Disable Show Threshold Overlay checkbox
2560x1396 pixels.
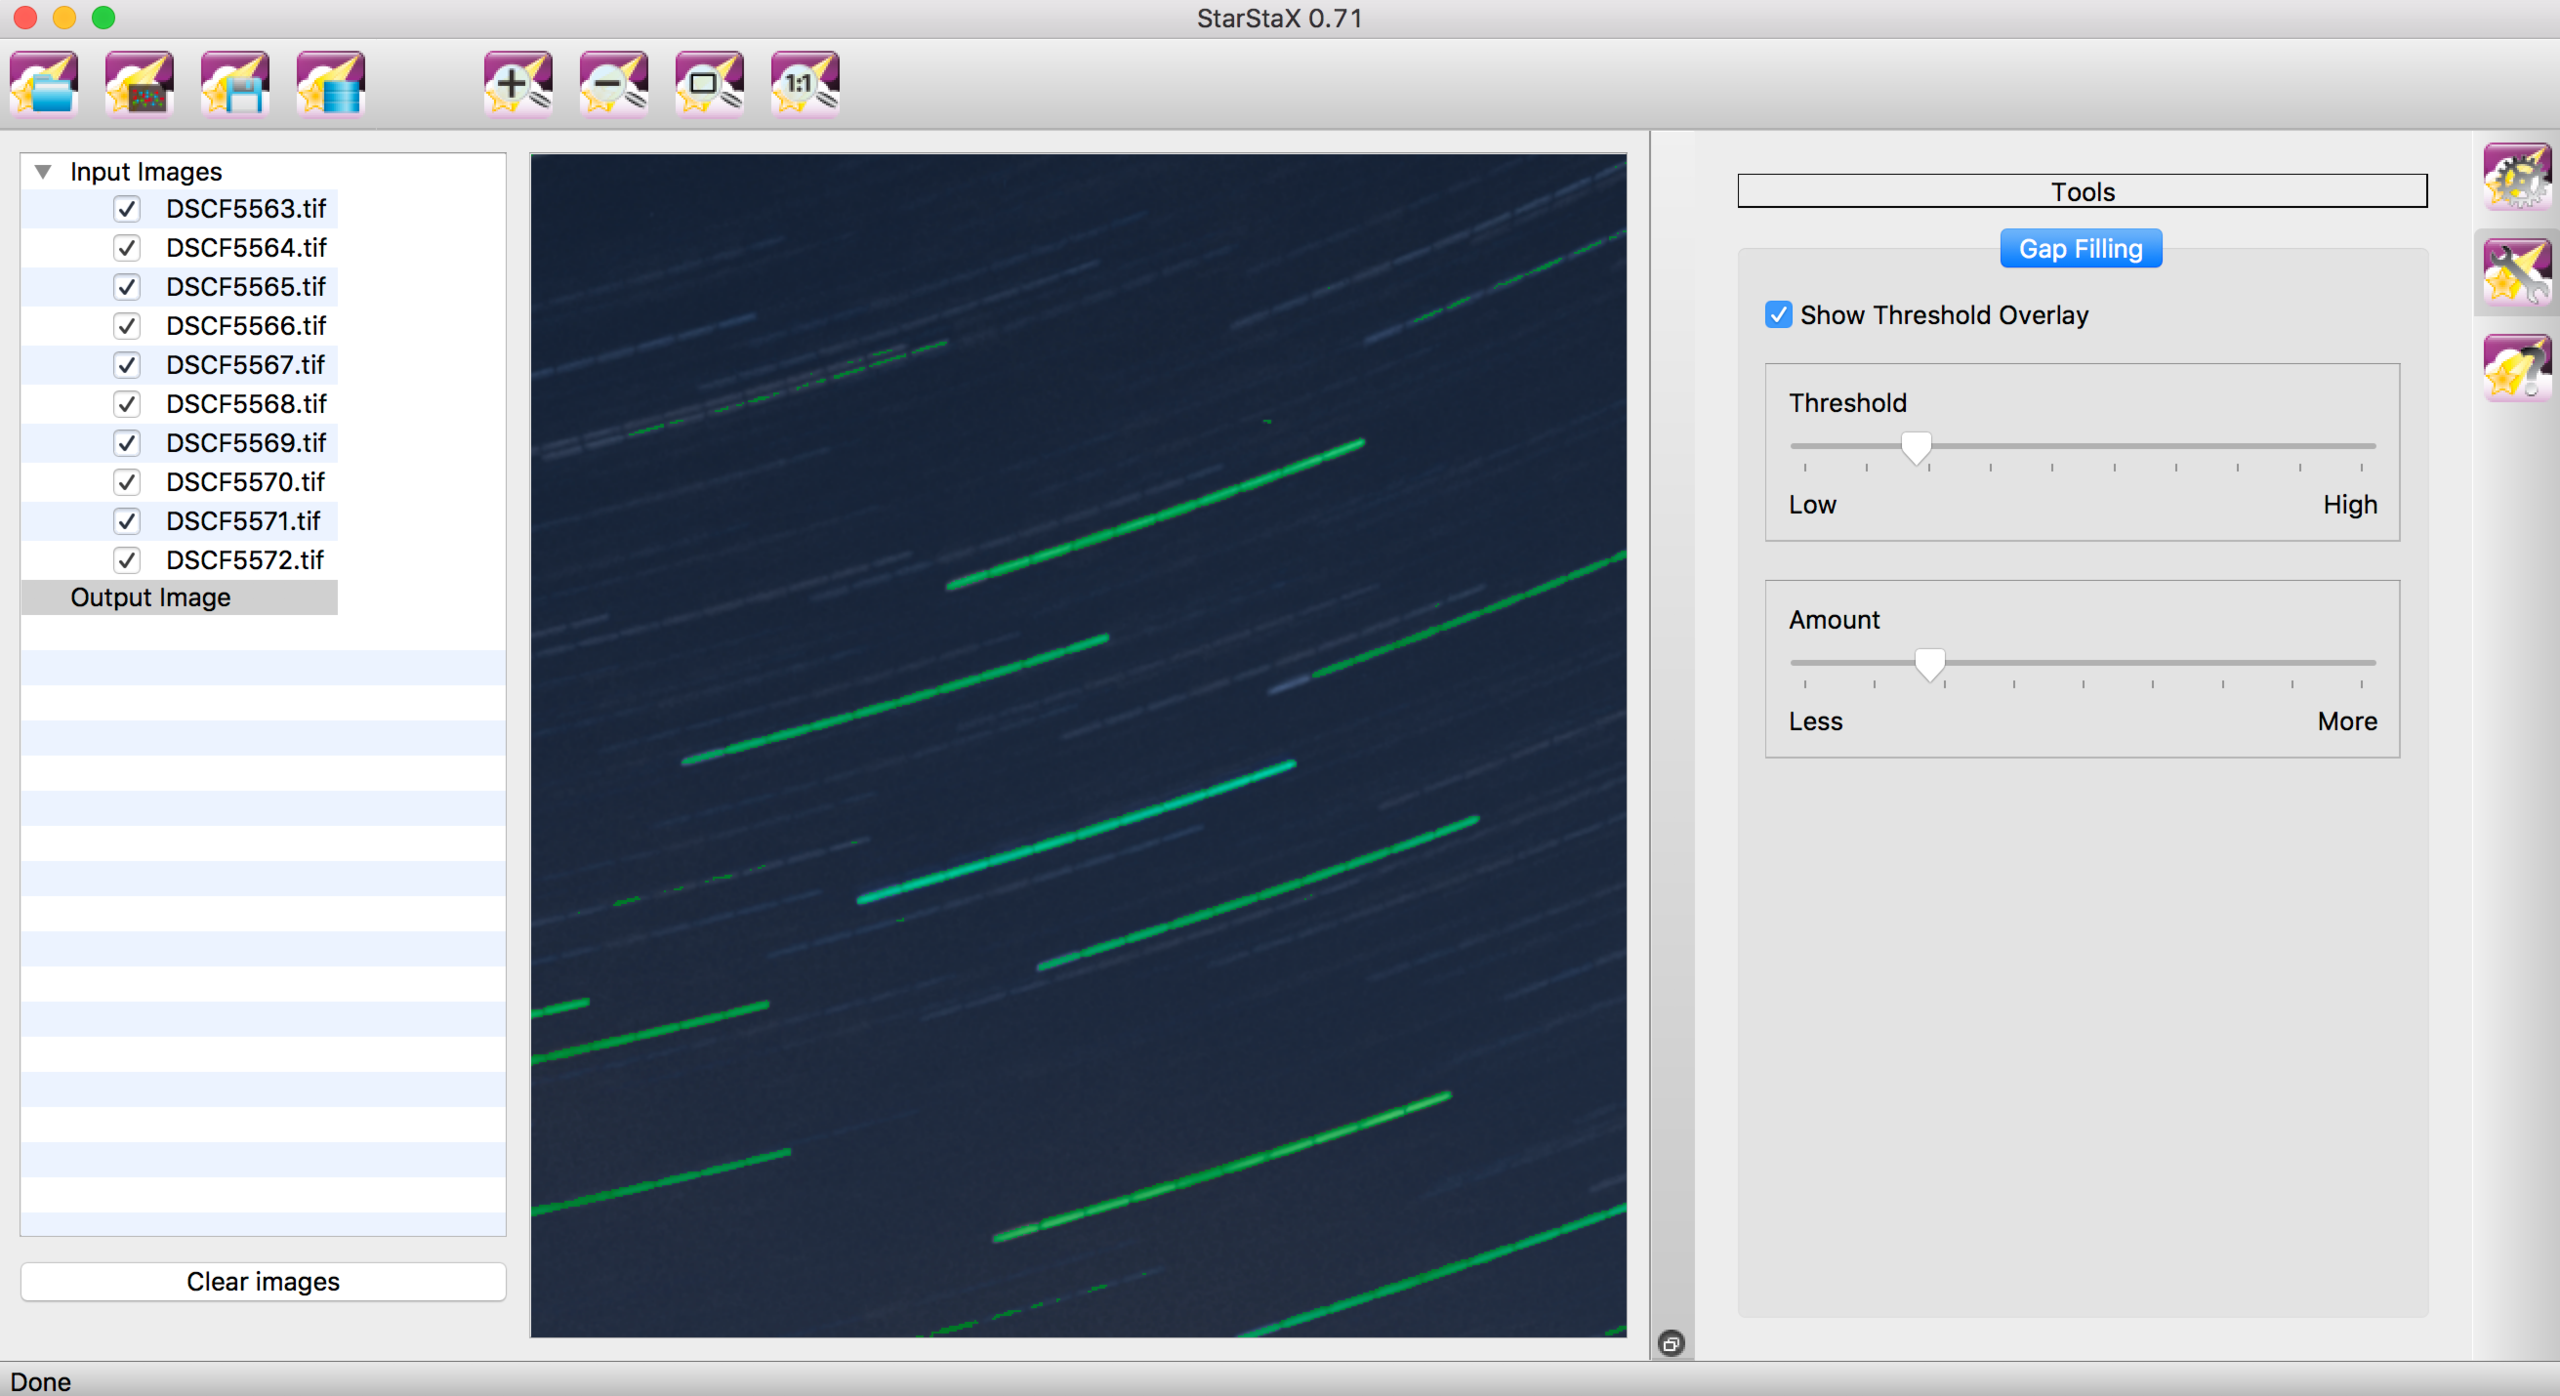click(1778, 315)
